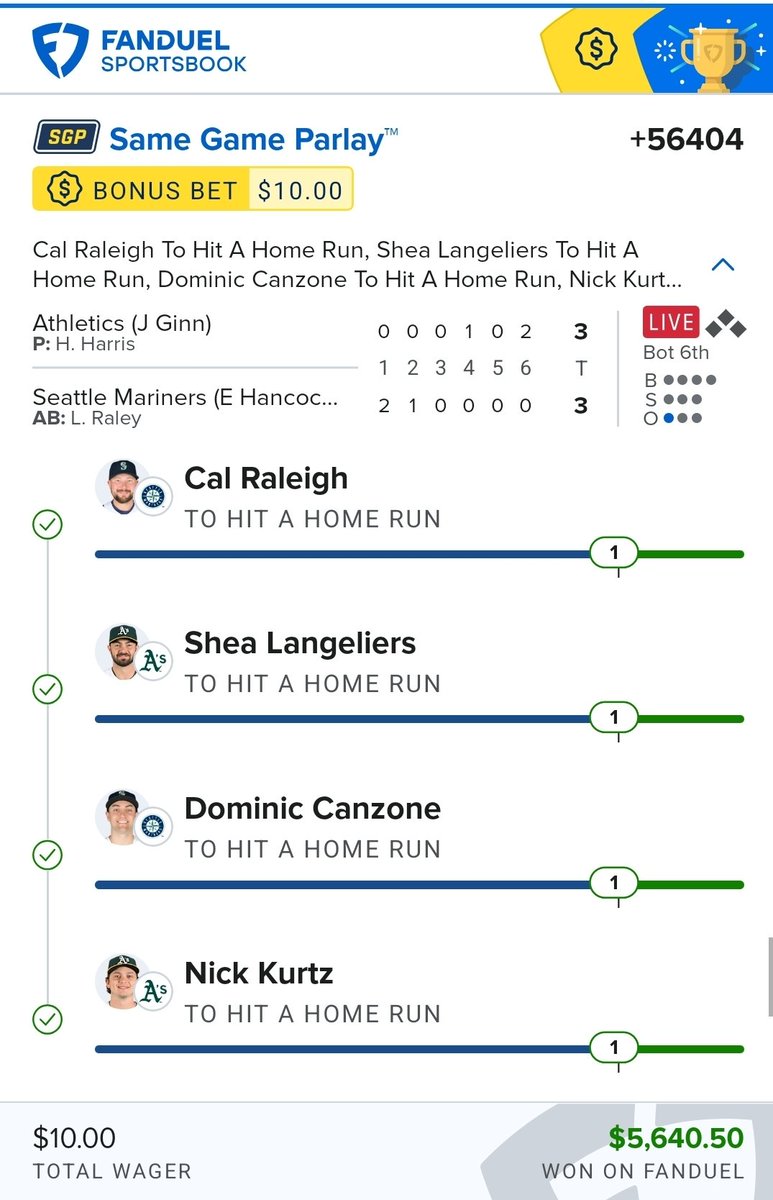This screenshot has width=773, height=1200.
Task: Click Dominic Canzone's home run progress marker
Action: [x=614, y=883]
